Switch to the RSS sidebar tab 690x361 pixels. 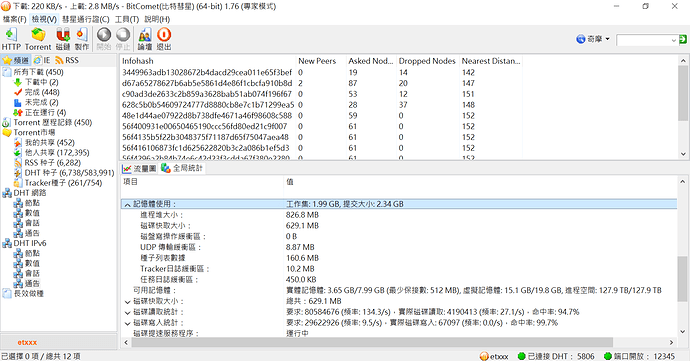tap(67, 60)
